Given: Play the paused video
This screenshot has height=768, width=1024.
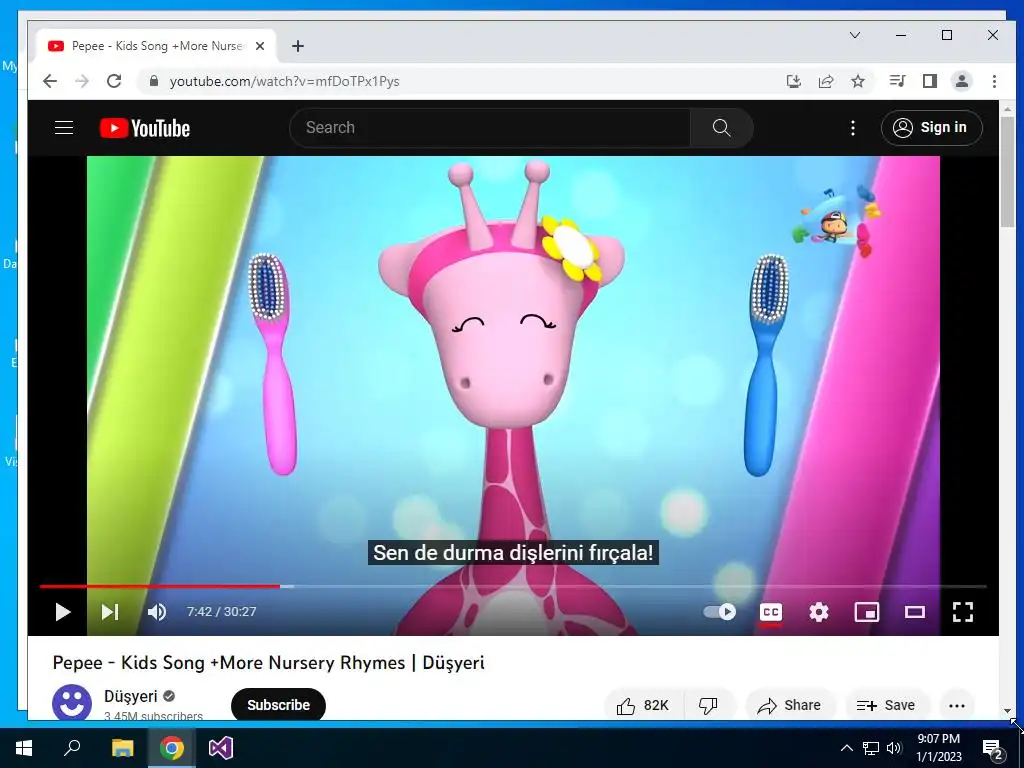Looking at the screenshot, I should [x=63, y=612].
